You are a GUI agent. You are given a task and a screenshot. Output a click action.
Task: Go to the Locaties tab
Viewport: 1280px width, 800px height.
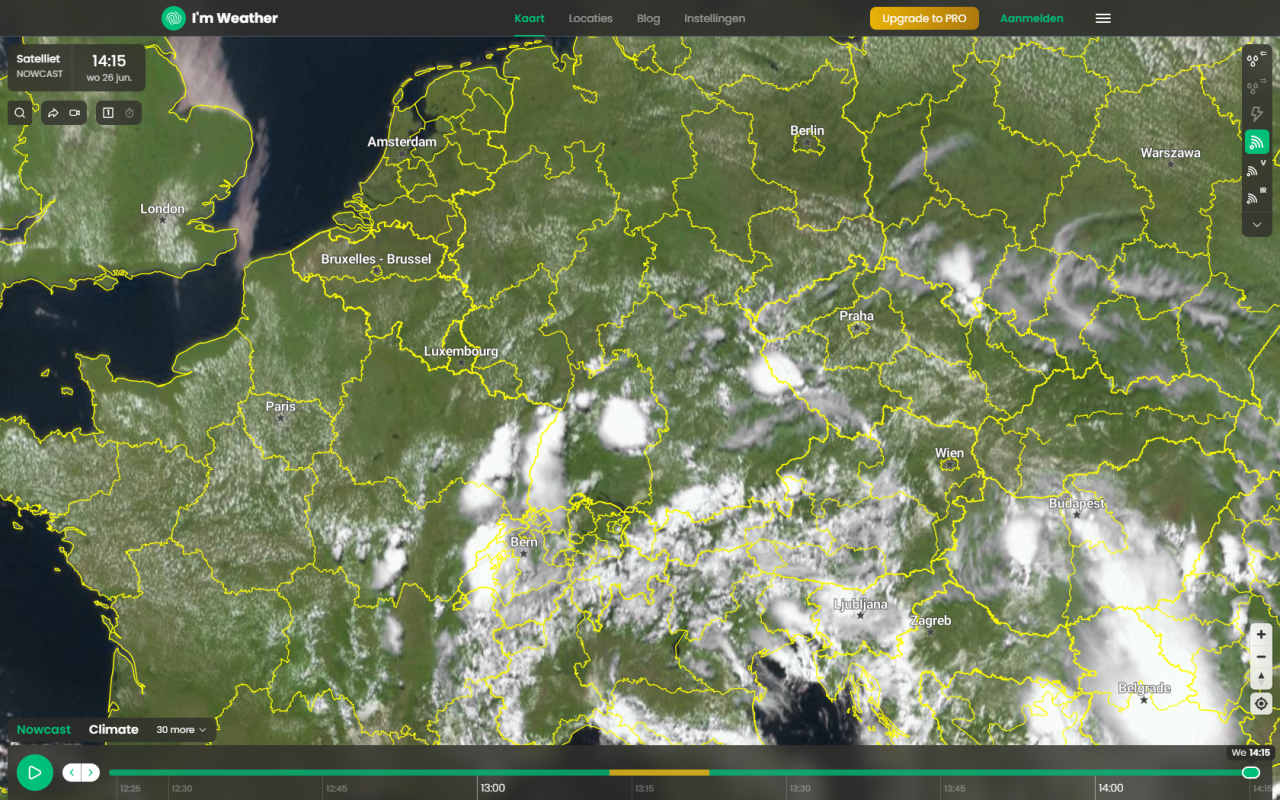click(x=590, y=18)
